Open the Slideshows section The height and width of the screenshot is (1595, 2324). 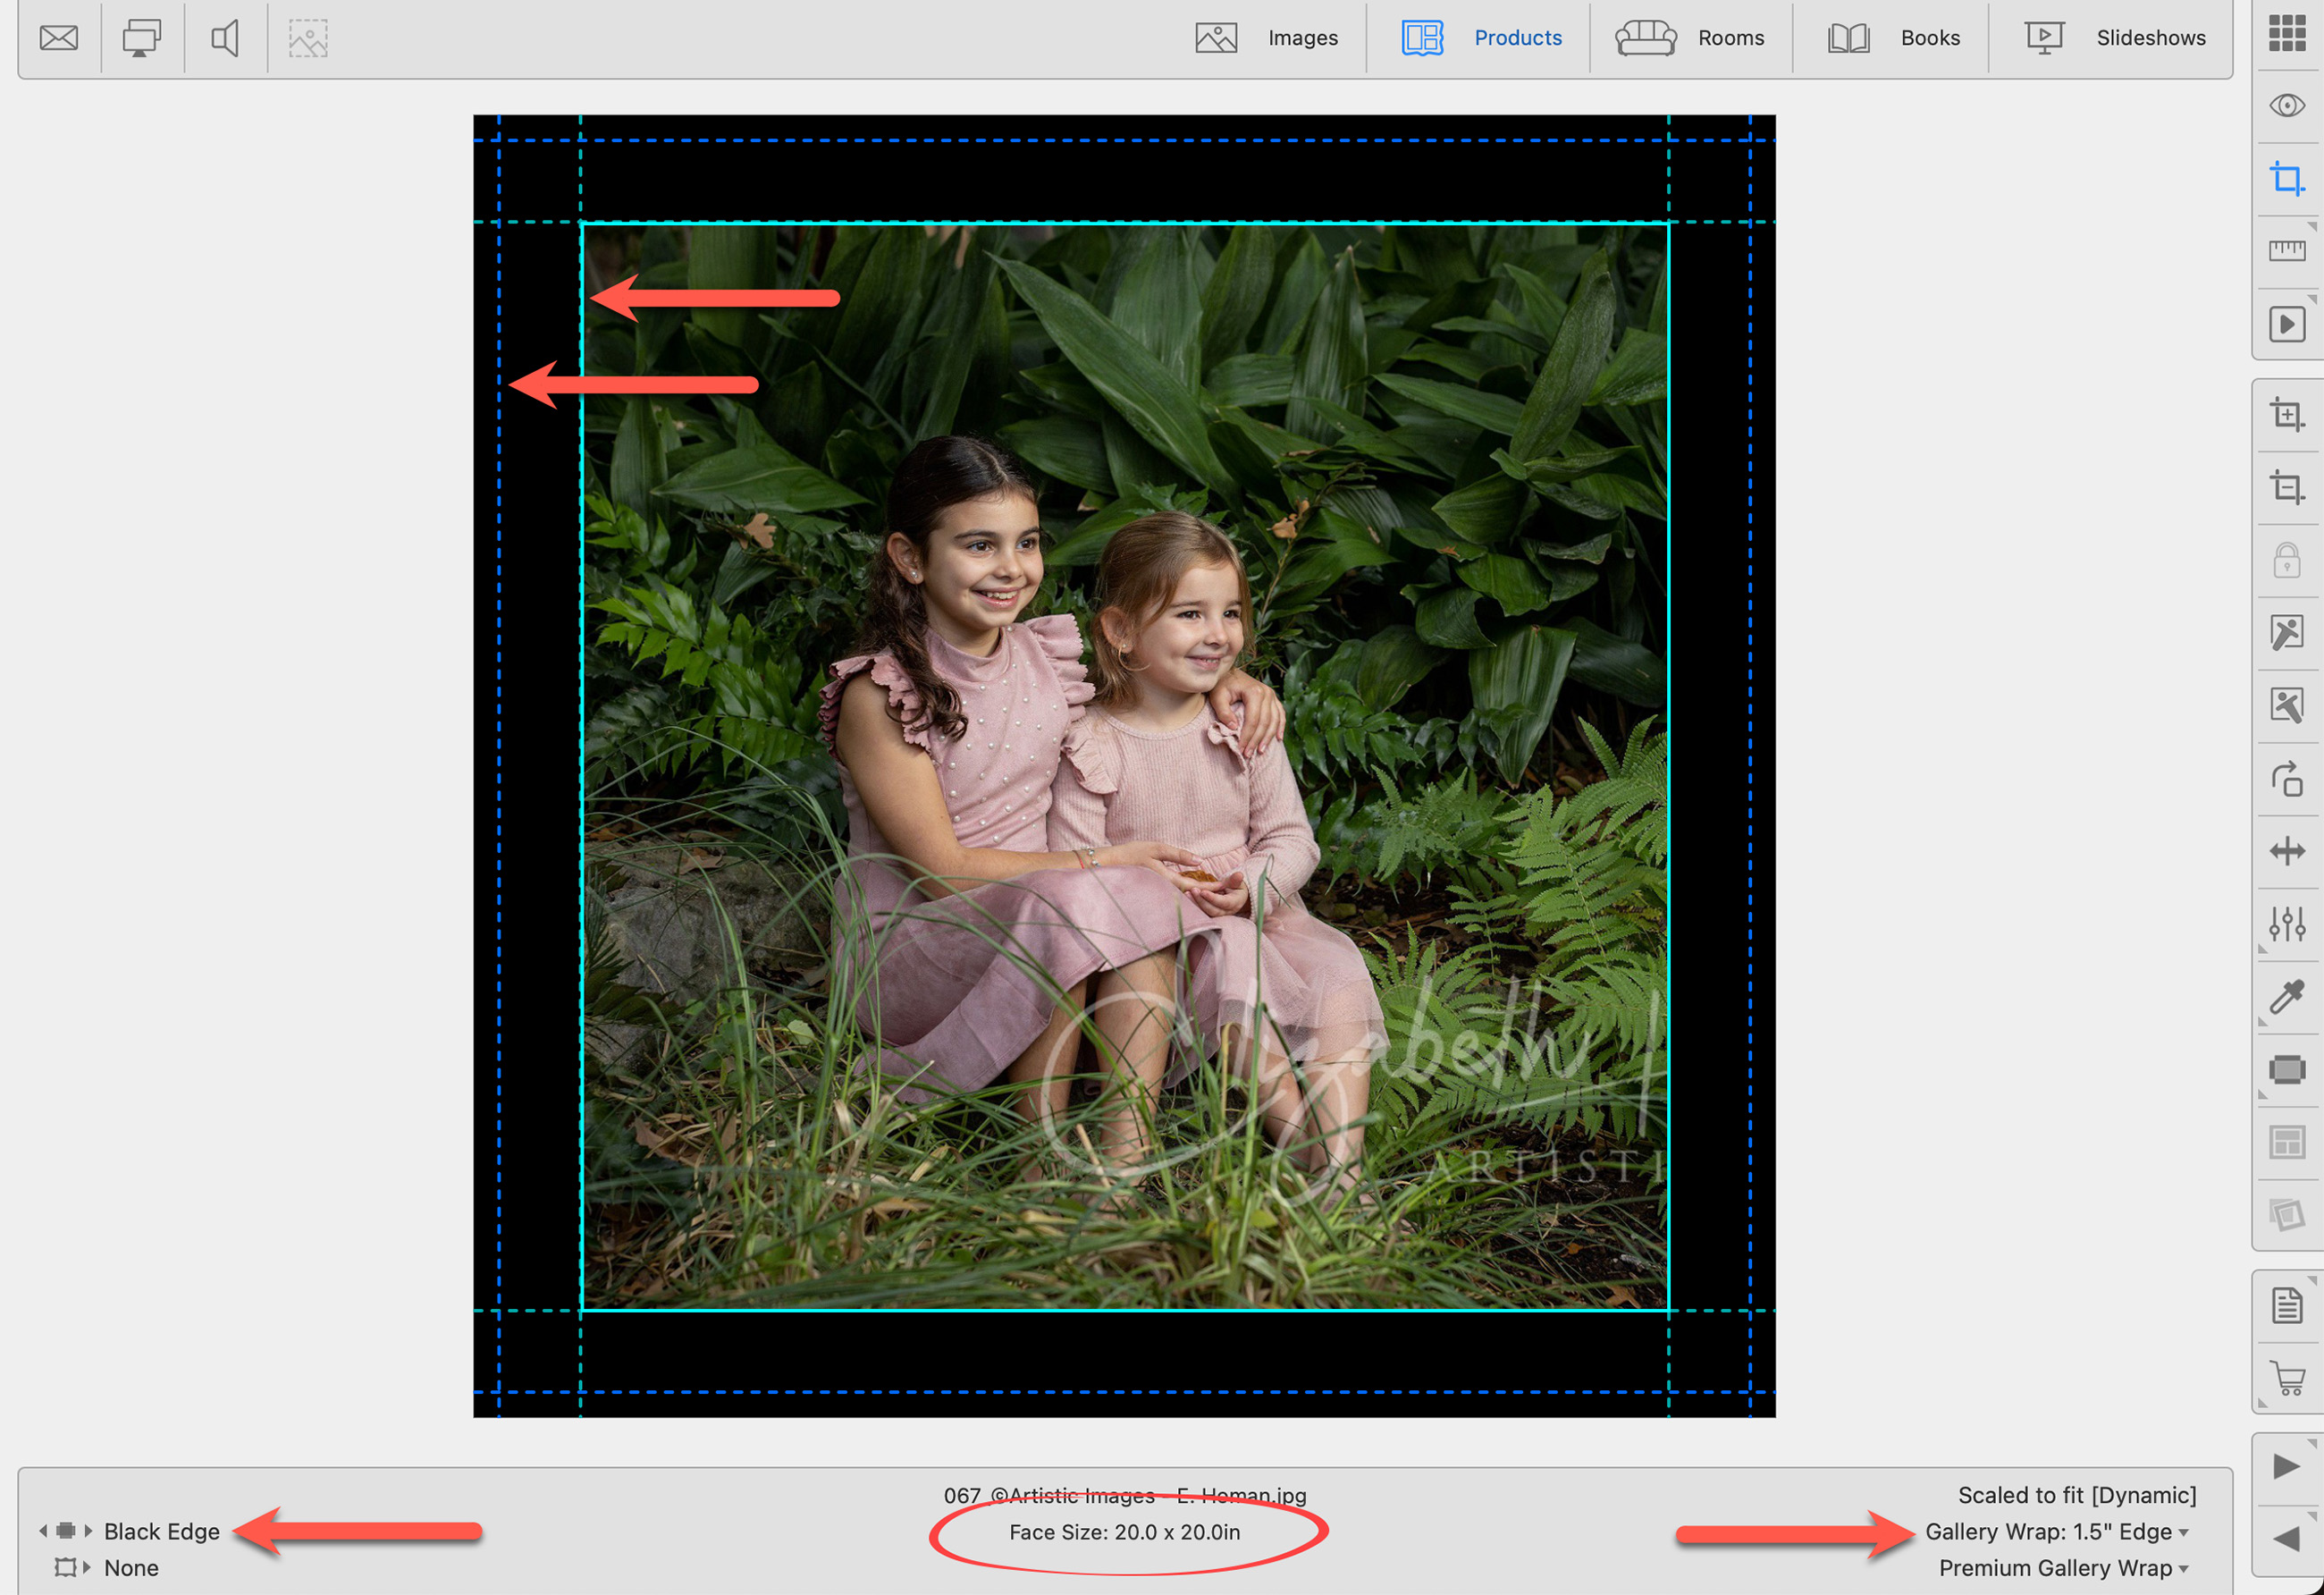(2115, 38)
